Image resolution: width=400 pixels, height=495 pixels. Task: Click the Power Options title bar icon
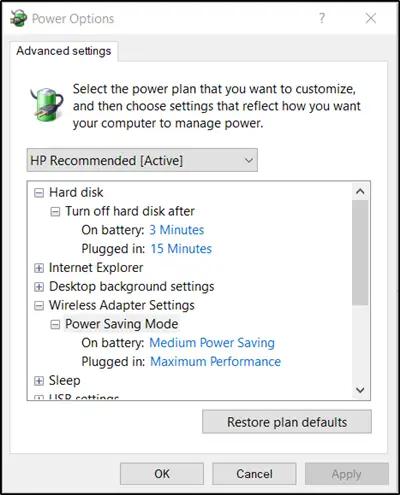tap(18, 18)
